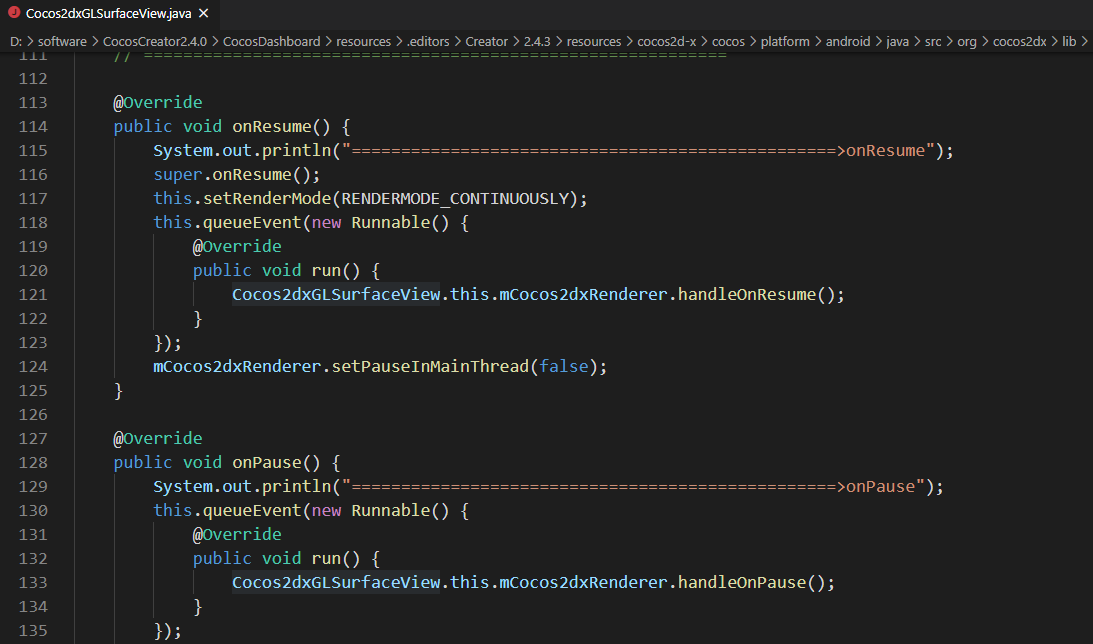1093x644 pixels.
Task: Click 'RENDERMODE_CONTINUOUSLY' constant on line 117
Action: point(455,199)
